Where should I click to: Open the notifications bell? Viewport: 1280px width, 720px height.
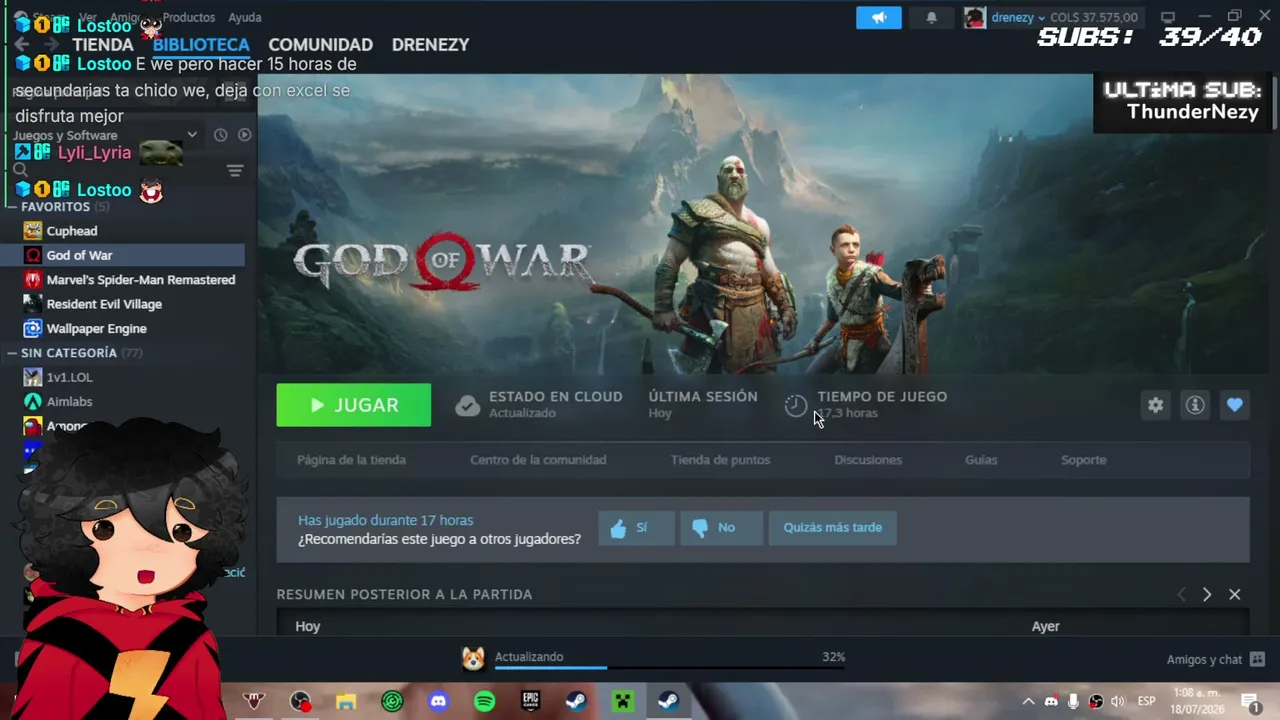pyautogui.click(x=931, y=18)
